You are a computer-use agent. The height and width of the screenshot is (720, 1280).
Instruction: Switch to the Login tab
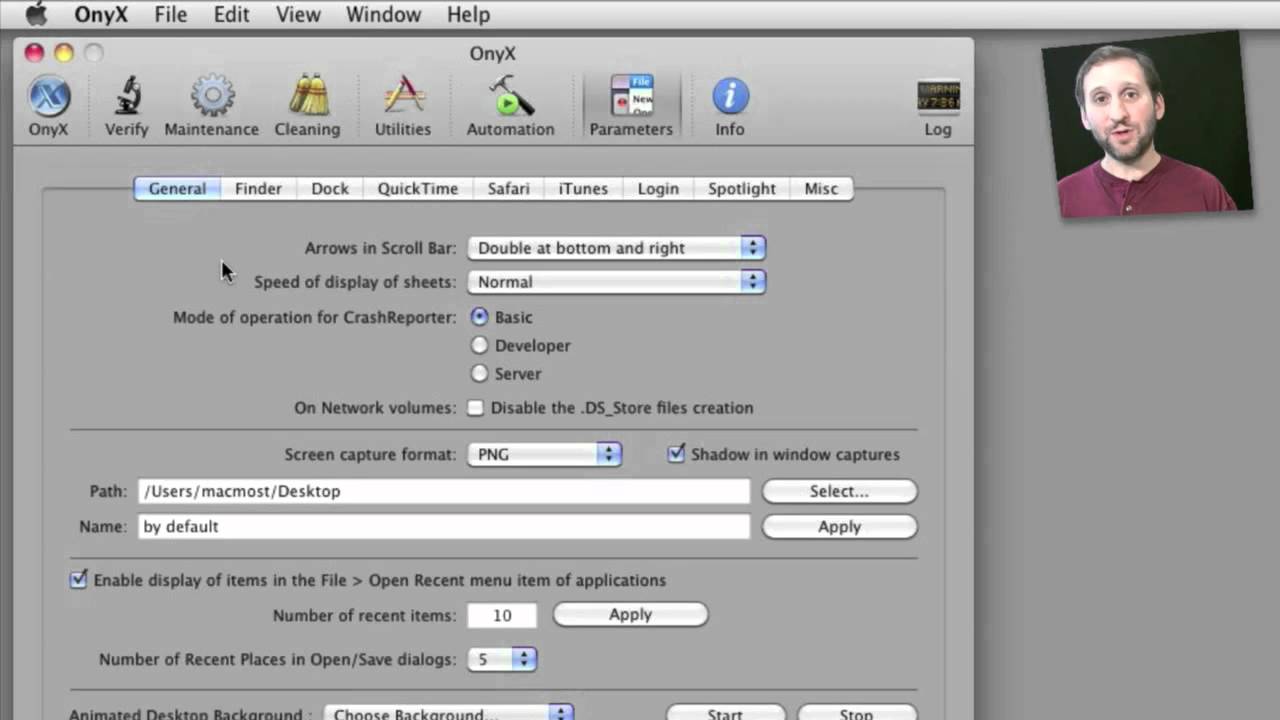pos(658,188)
